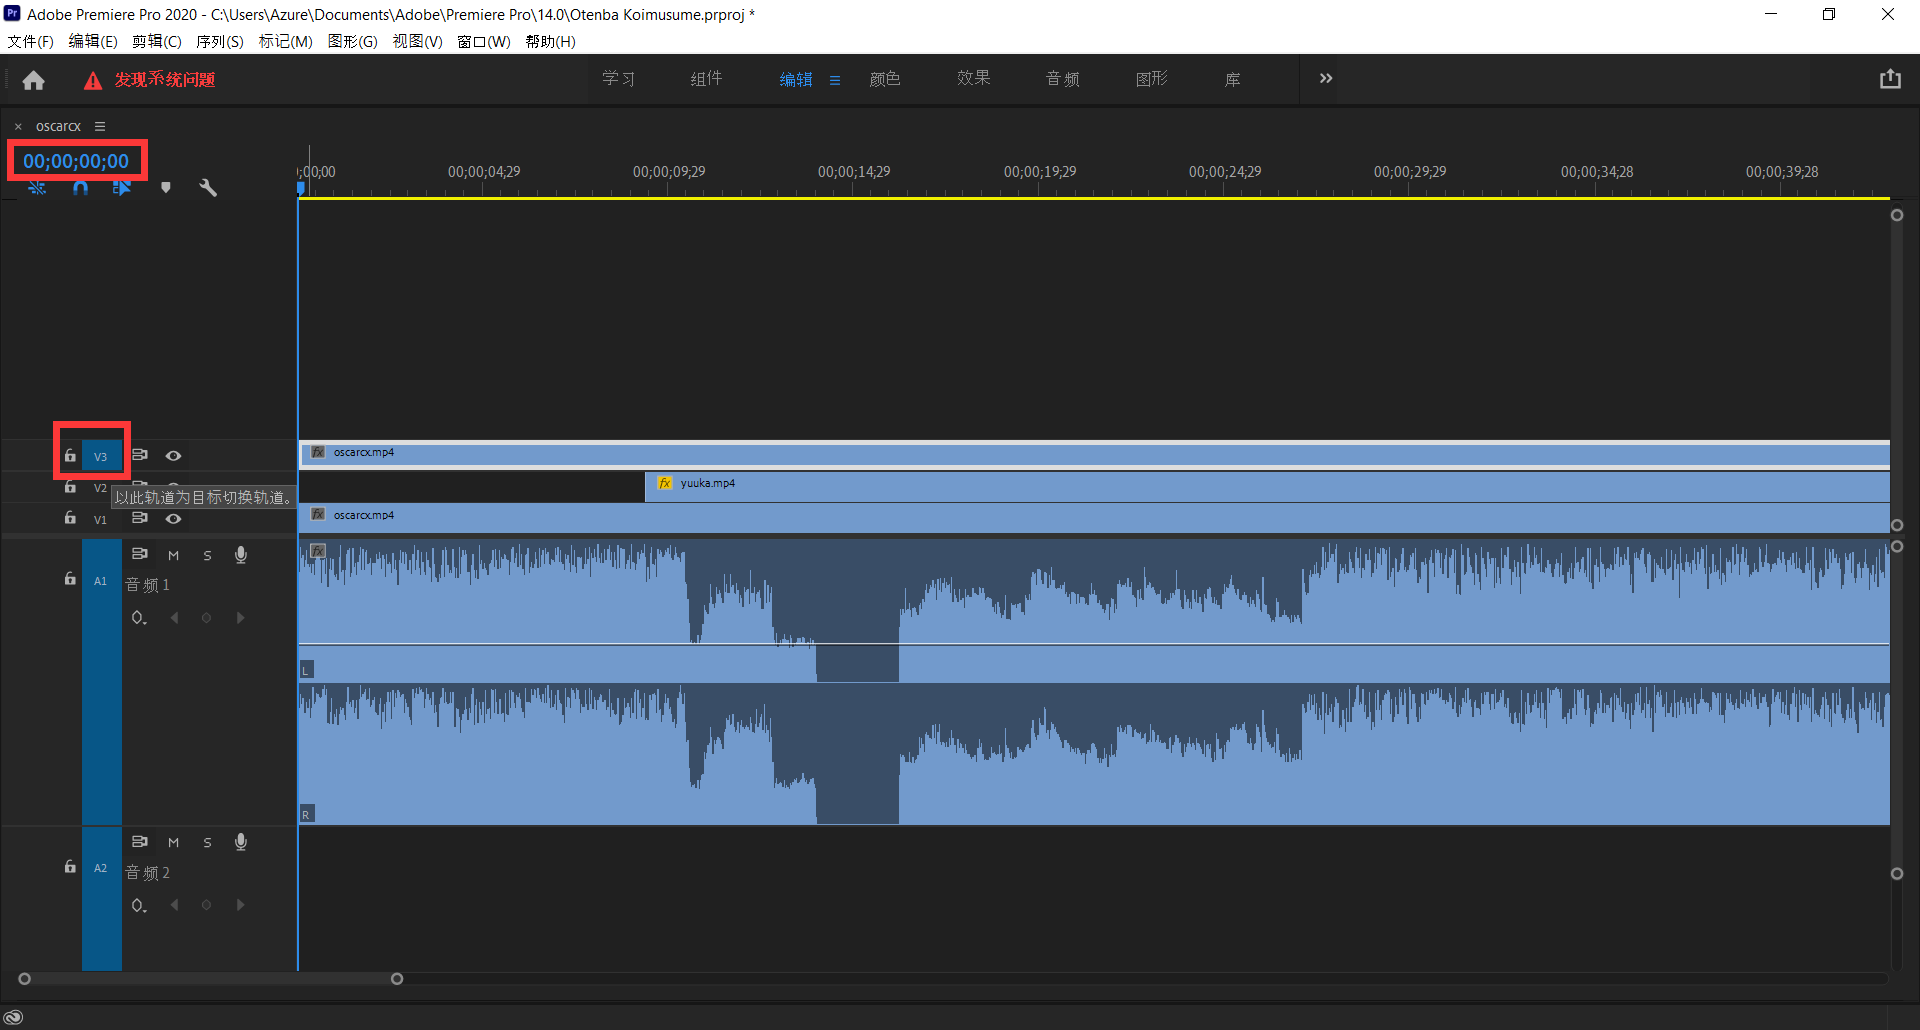Click the export share icon

(1889, 79)
